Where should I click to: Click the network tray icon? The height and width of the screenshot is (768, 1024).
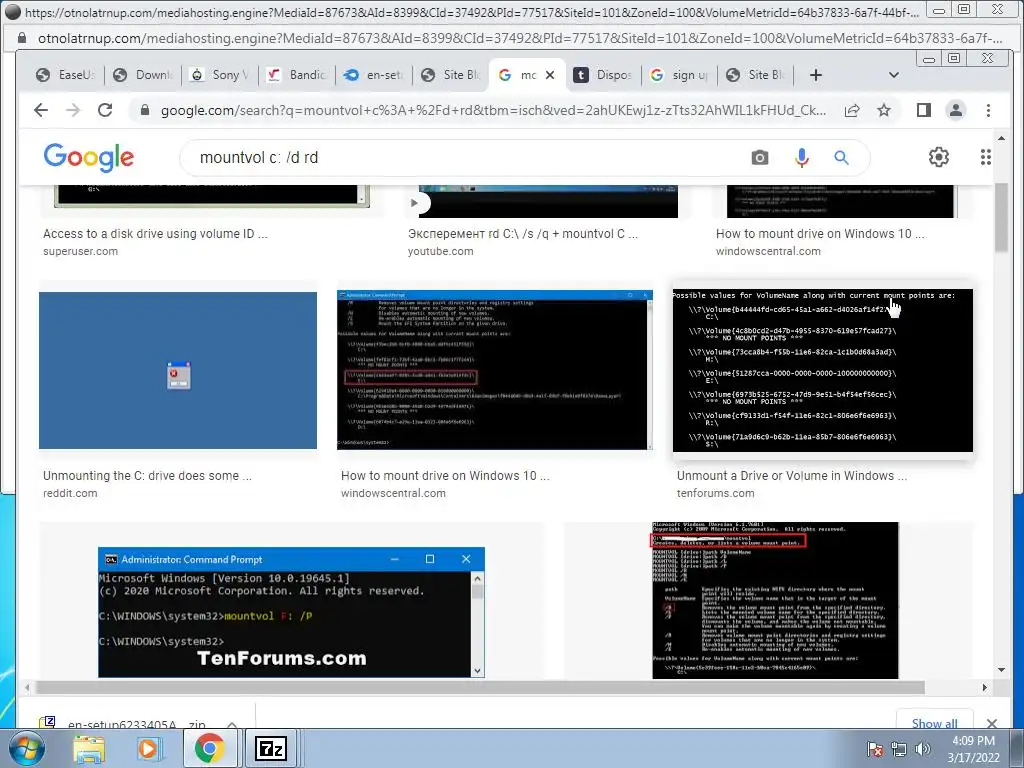click(899, 748)
